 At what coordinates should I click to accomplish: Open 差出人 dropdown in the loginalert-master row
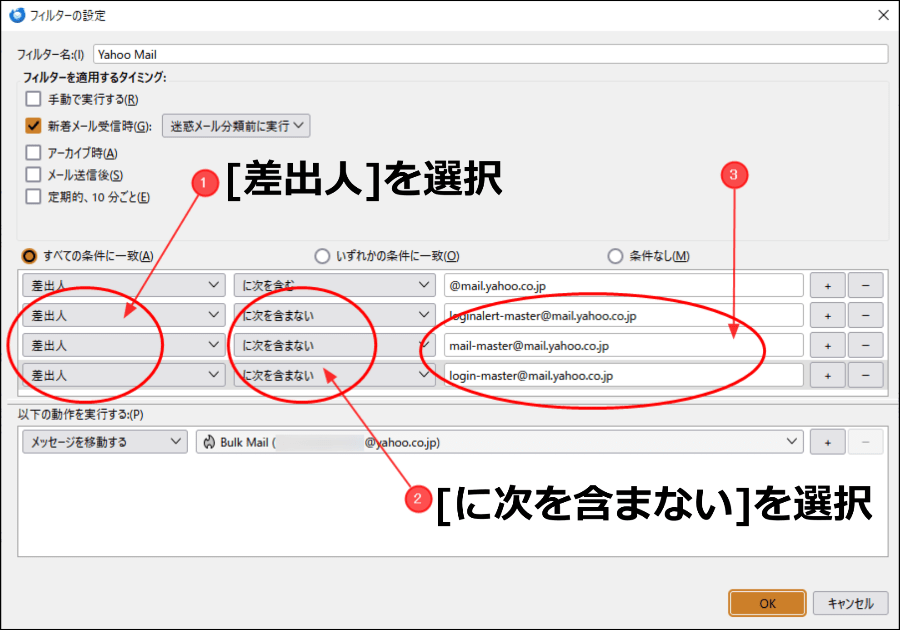[123, 315]
